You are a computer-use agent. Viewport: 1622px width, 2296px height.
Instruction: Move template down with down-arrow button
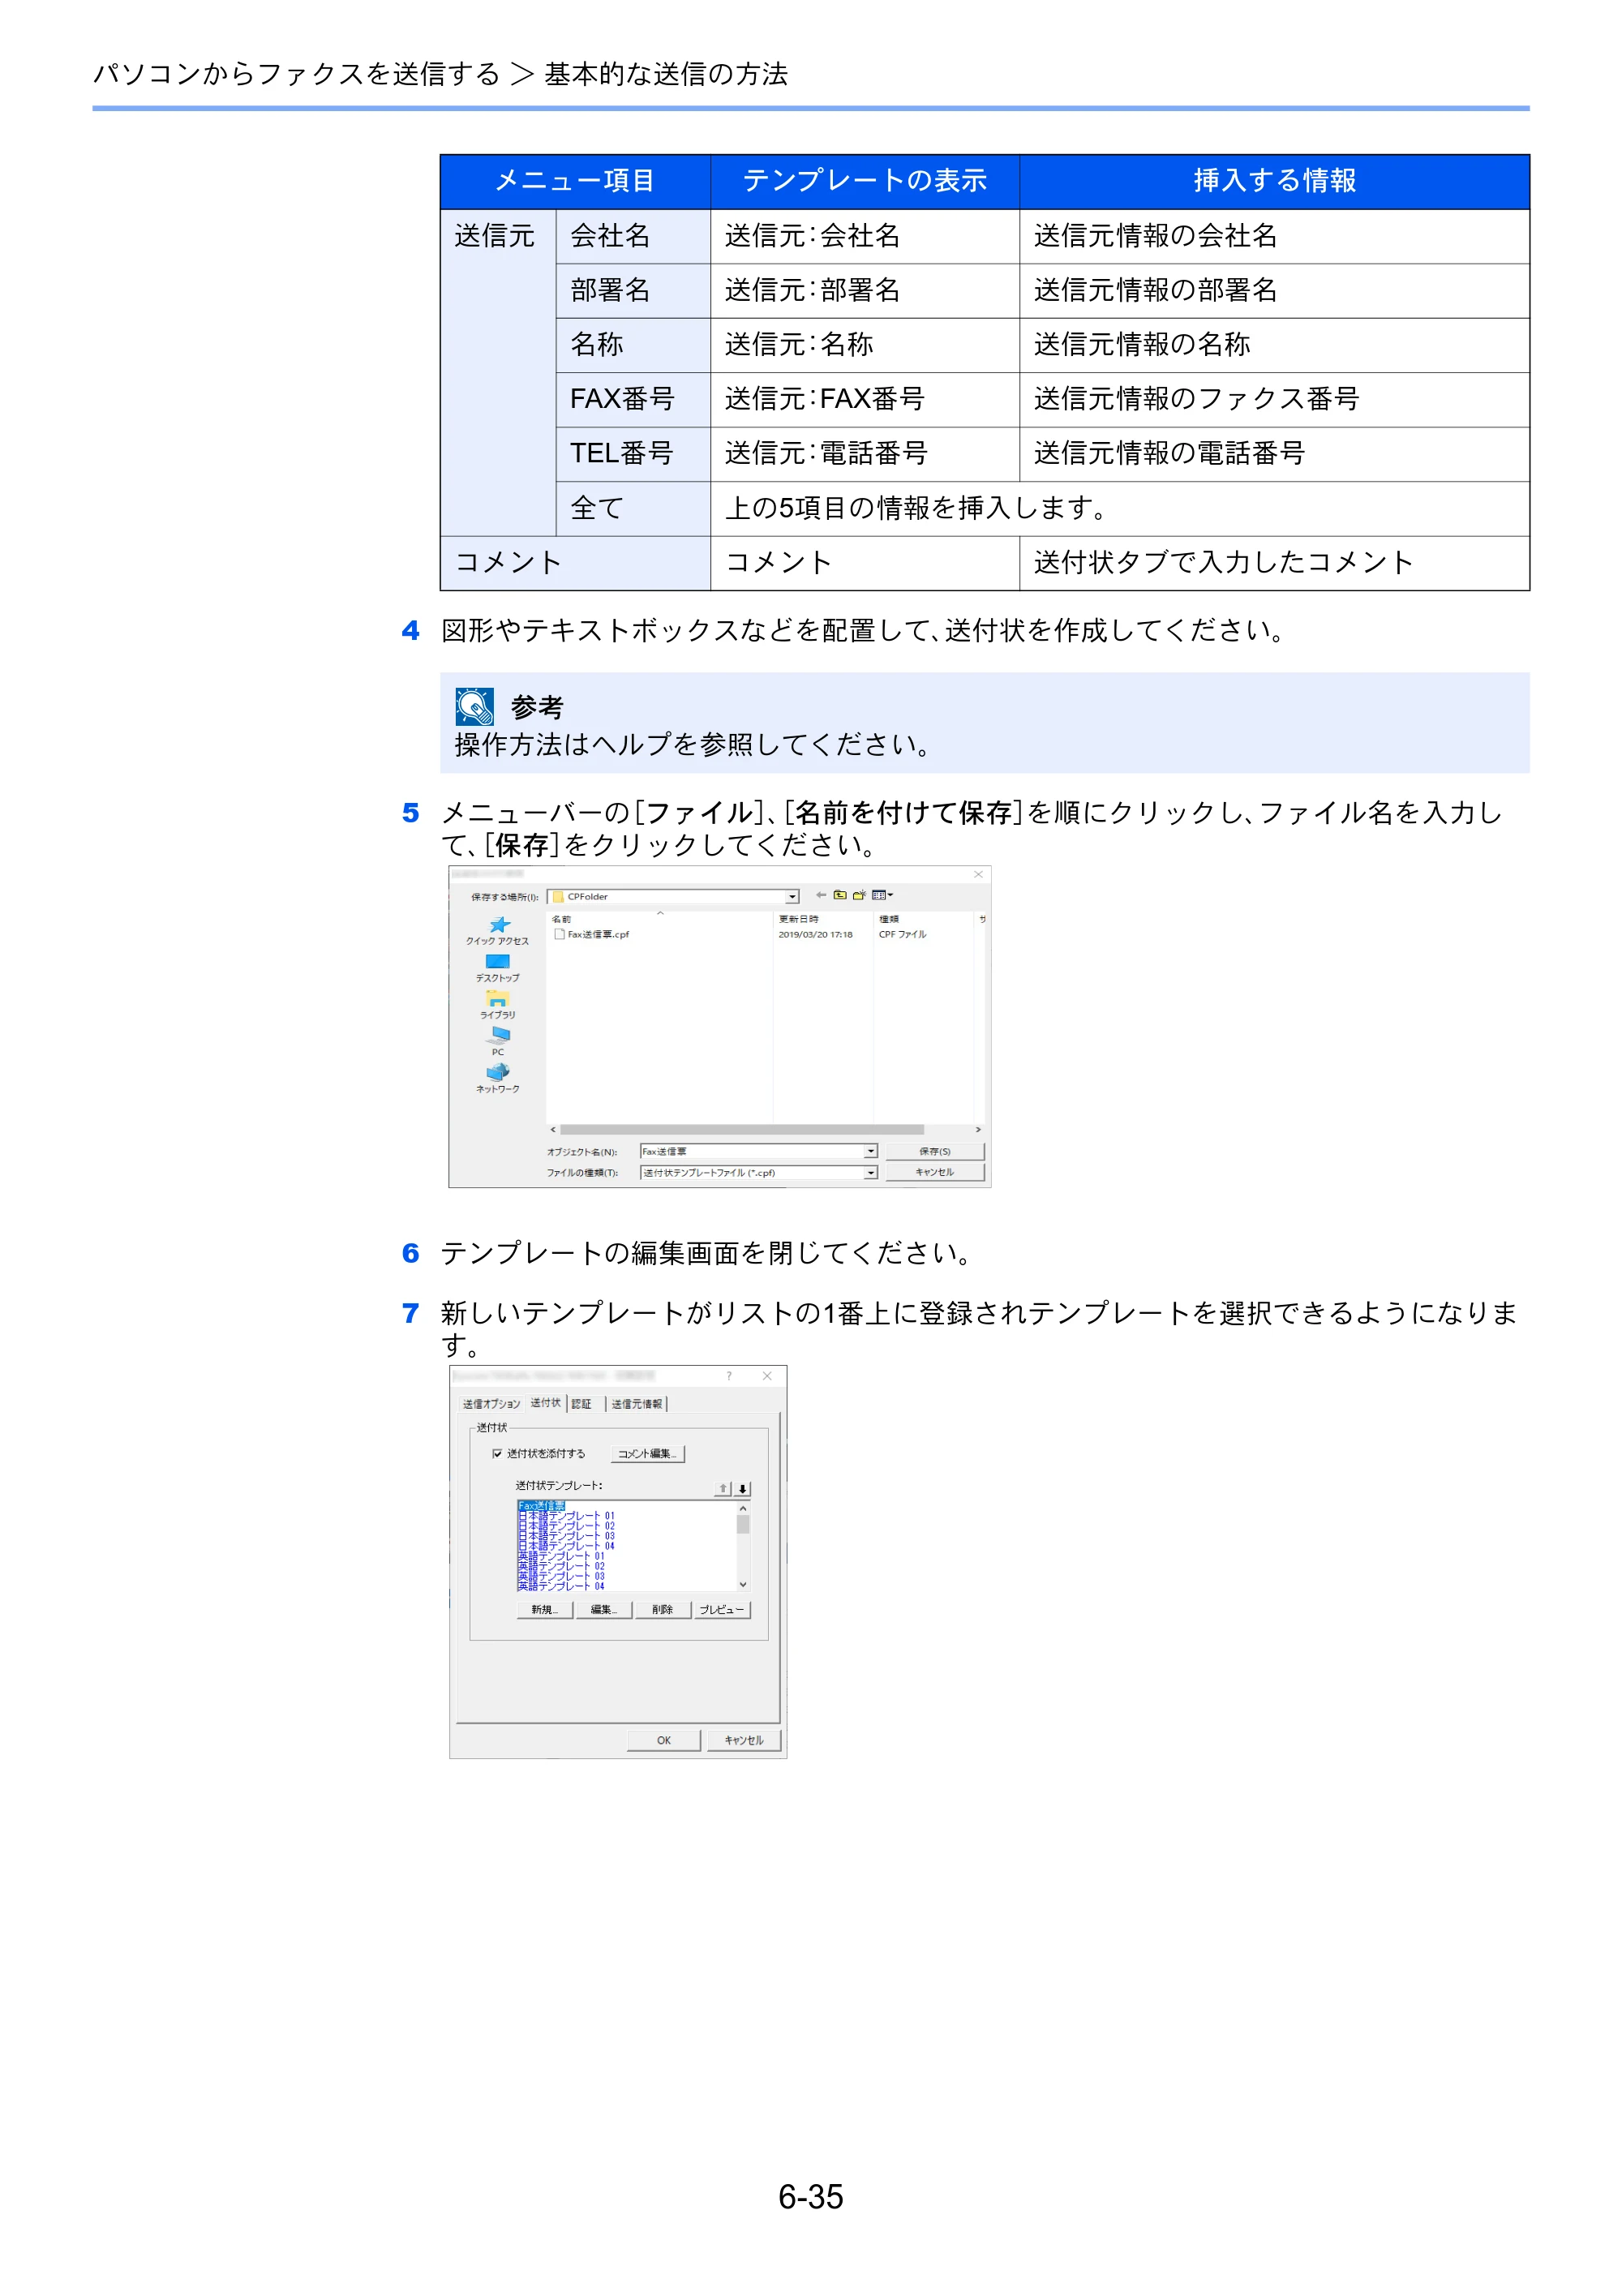click(x=742, y=1488)
